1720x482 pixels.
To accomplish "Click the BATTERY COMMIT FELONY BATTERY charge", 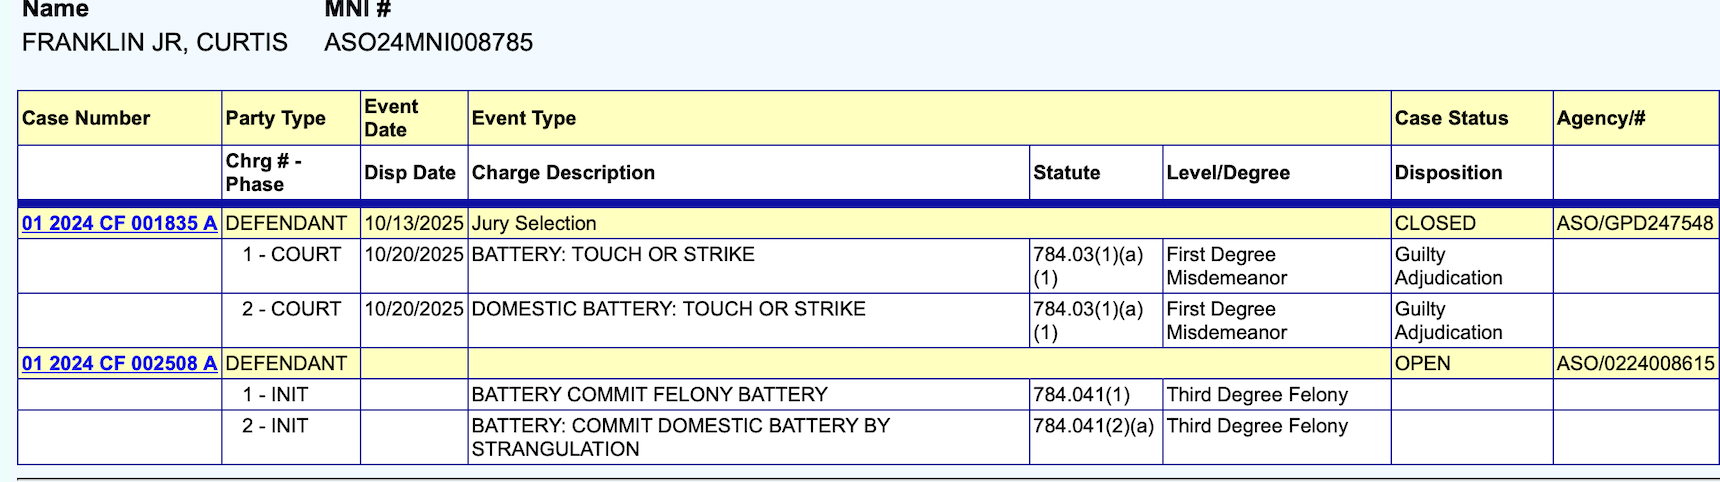I will pyautogui.click(x=649, y=395).
